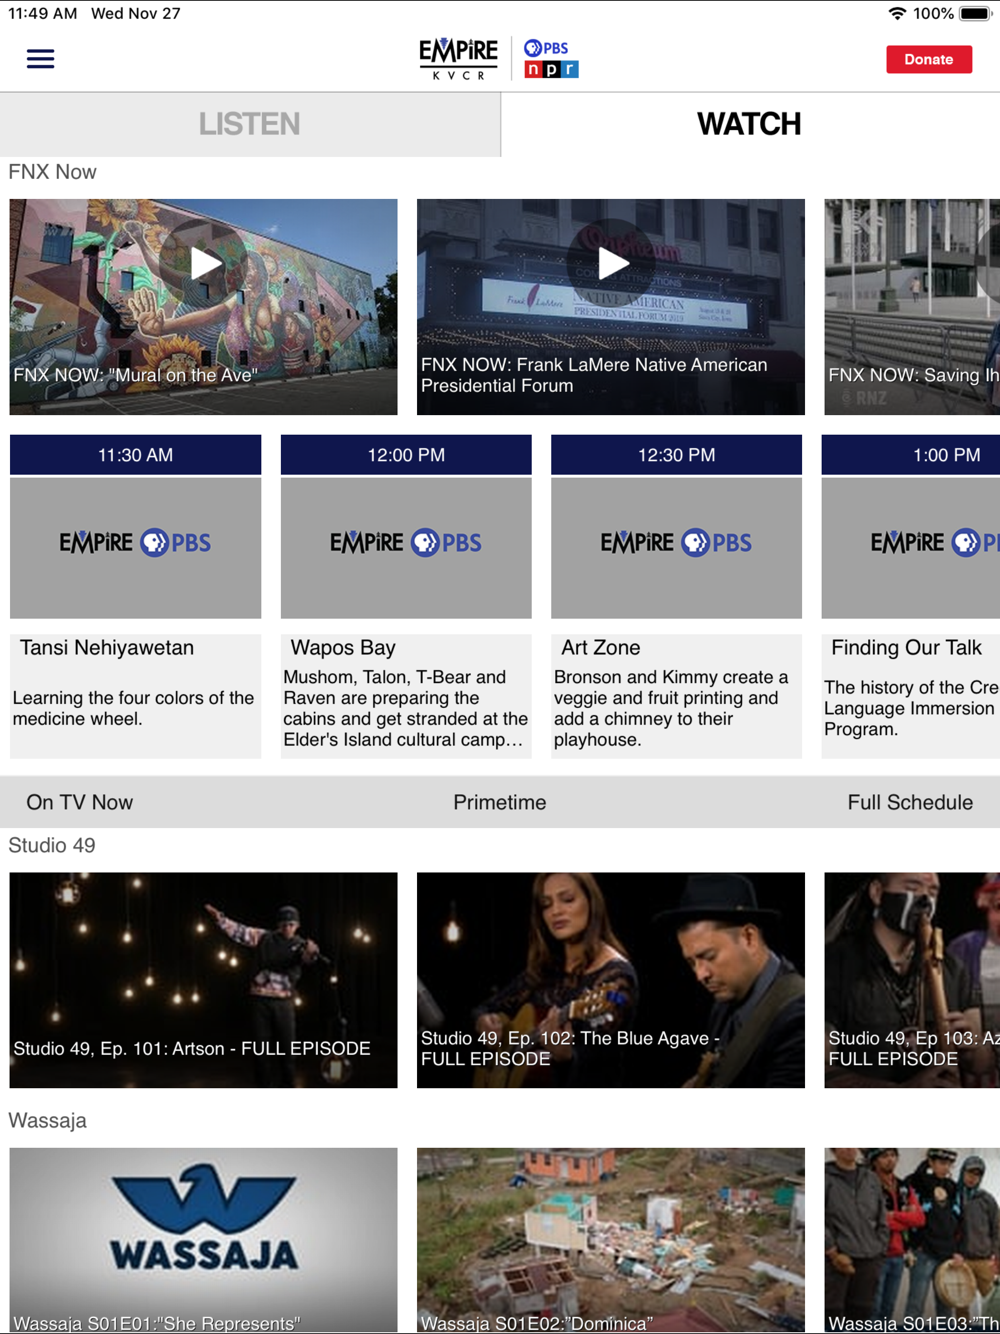Open the 12:30 PM Art Zone listing

(676, 596)
